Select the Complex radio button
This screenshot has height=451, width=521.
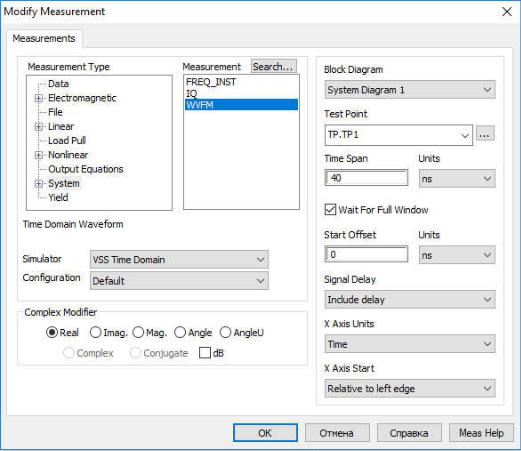point(69,353)
